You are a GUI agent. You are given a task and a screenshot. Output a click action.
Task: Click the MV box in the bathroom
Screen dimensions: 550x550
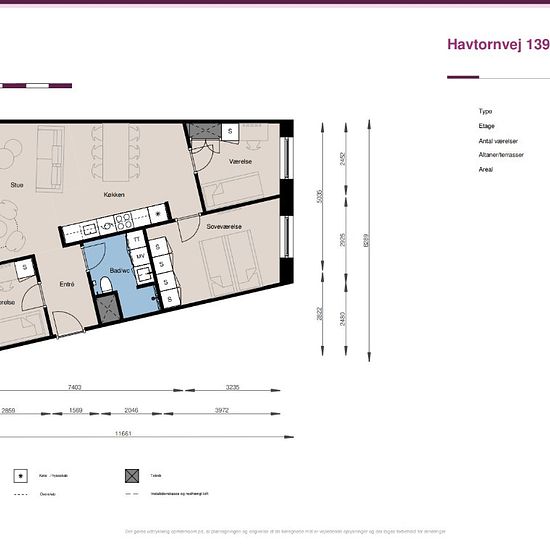tap(140, 256)
